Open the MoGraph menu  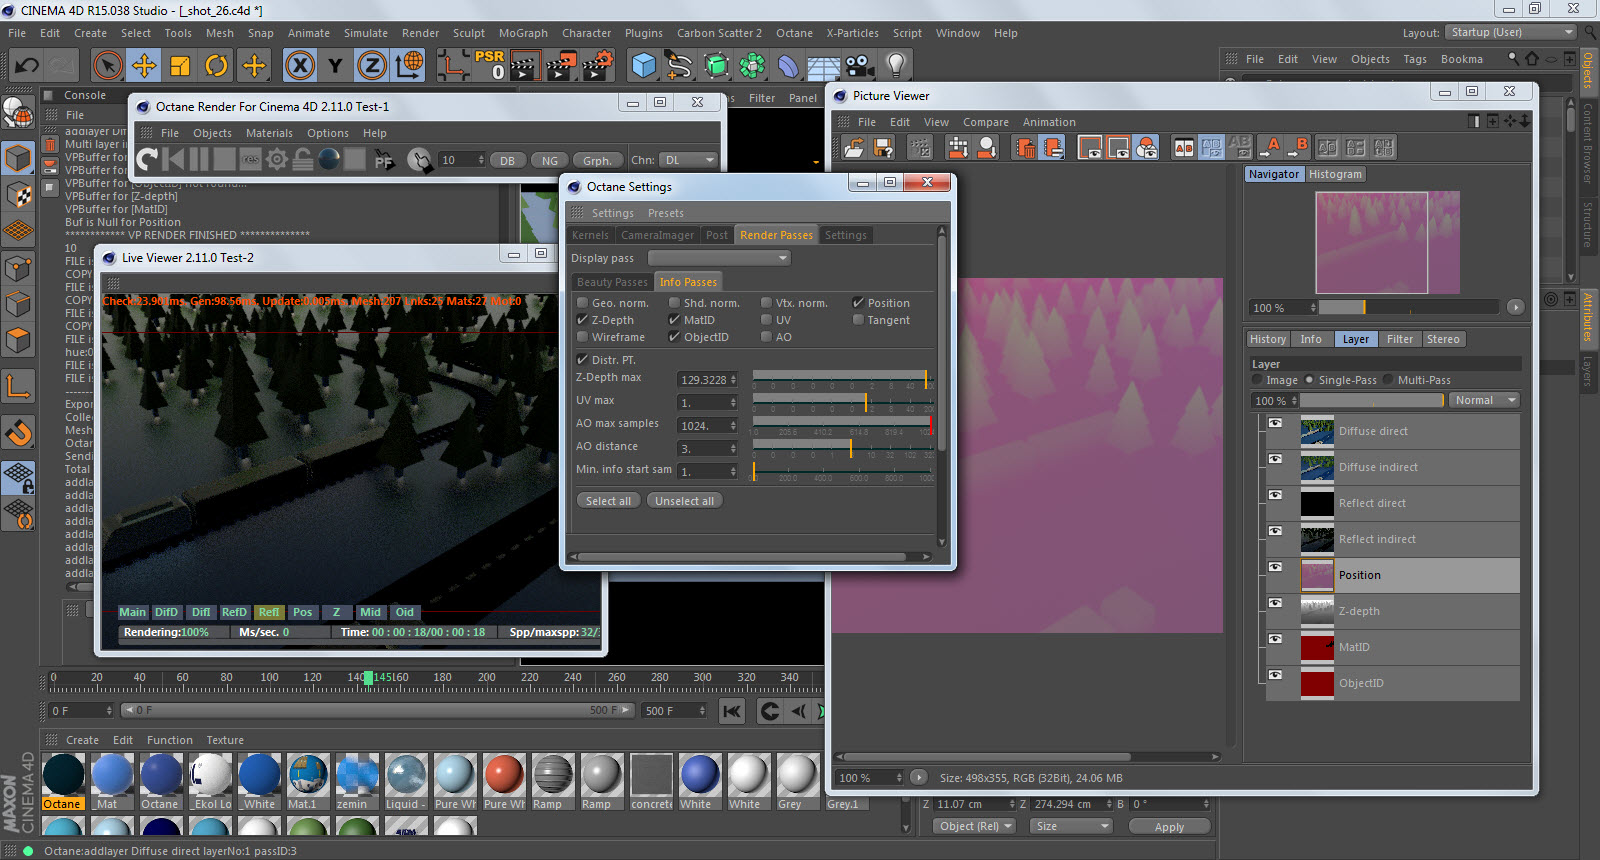(523, 33)
